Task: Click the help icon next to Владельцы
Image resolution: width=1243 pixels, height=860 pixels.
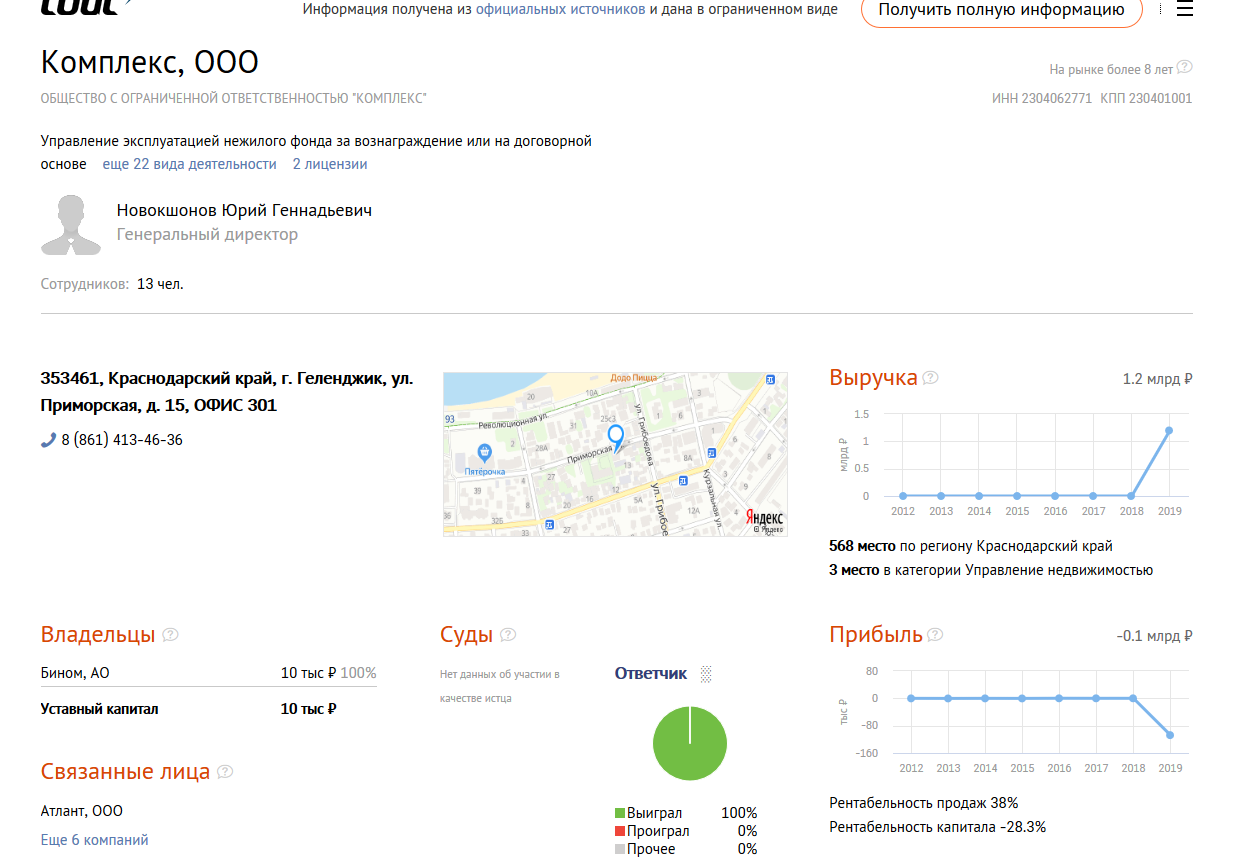Action: click(x=170, y=635)
